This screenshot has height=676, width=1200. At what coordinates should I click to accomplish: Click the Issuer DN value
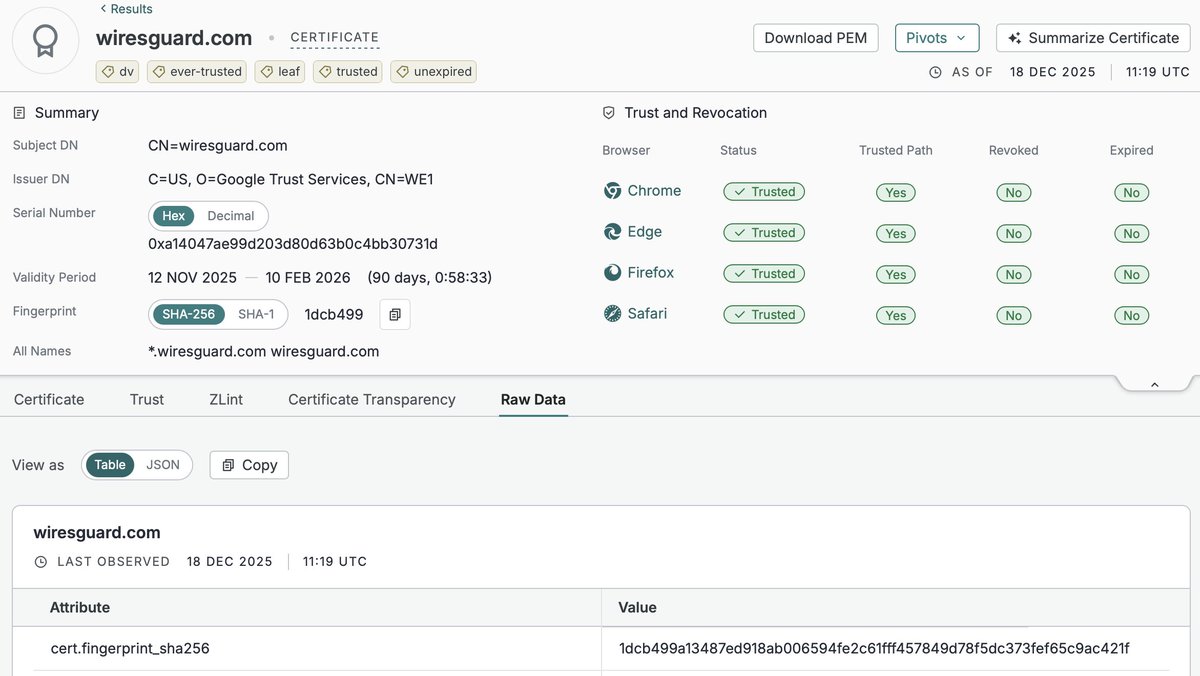(x=291, y=180)
